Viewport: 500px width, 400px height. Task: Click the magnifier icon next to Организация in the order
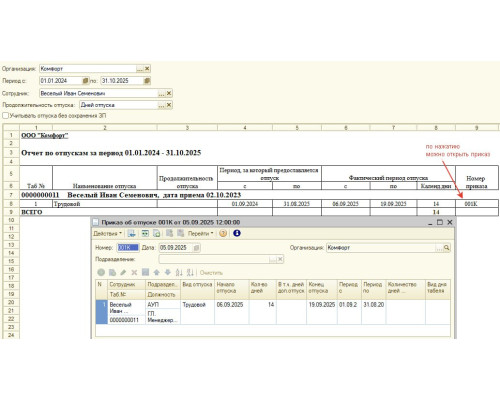(x=447, y=248)
